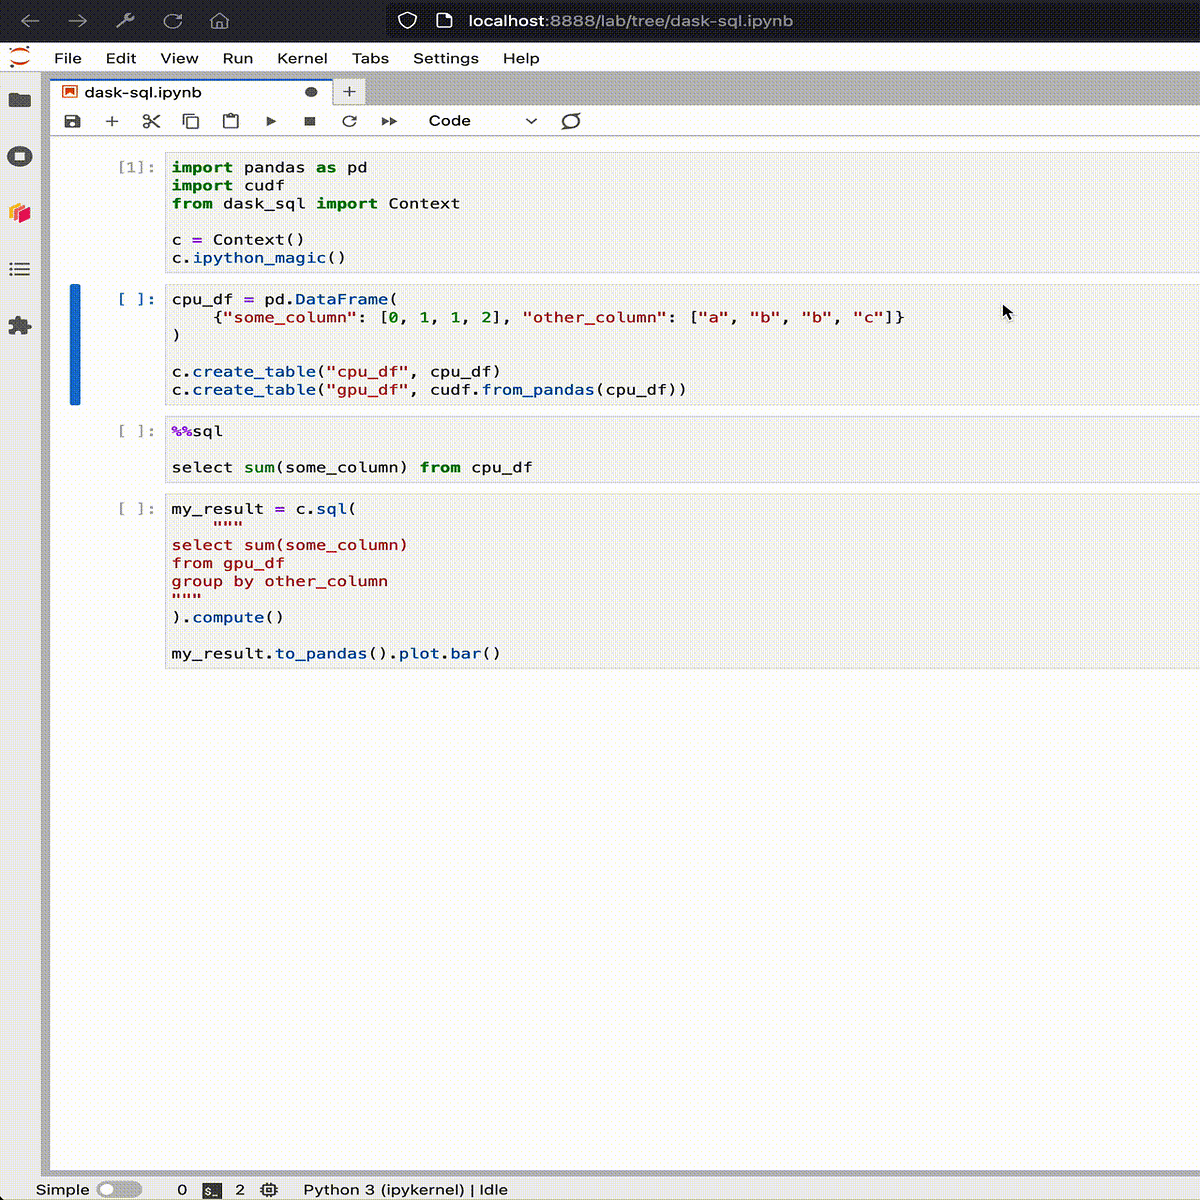Image resolution: width=1200 pixels, height=1200 pixels.
Task: Cut the selected cell with scissors icon
Action: point(151,120)
